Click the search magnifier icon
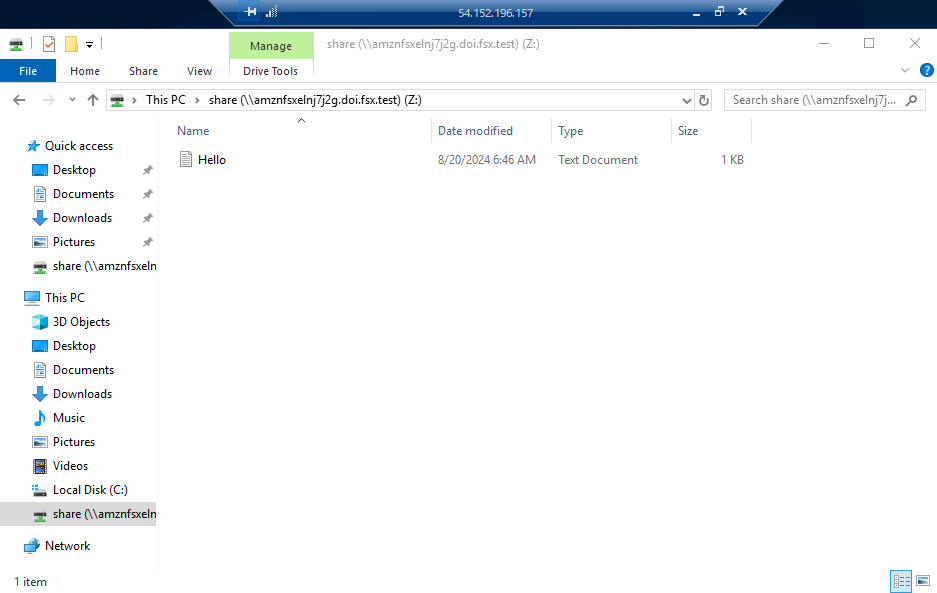 (911, 100)
